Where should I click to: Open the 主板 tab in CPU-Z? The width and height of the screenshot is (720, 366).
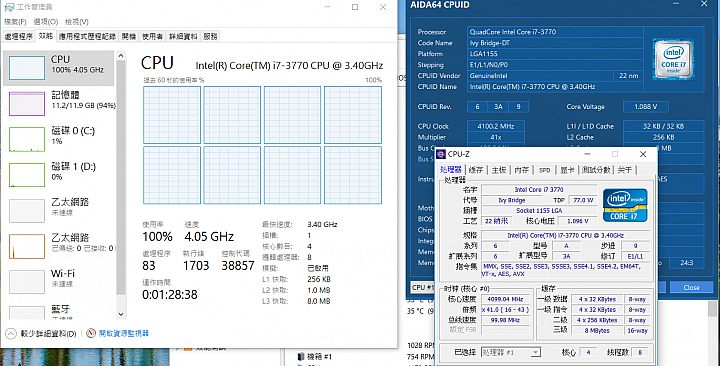pyautogui.click(x=499, y=170)
